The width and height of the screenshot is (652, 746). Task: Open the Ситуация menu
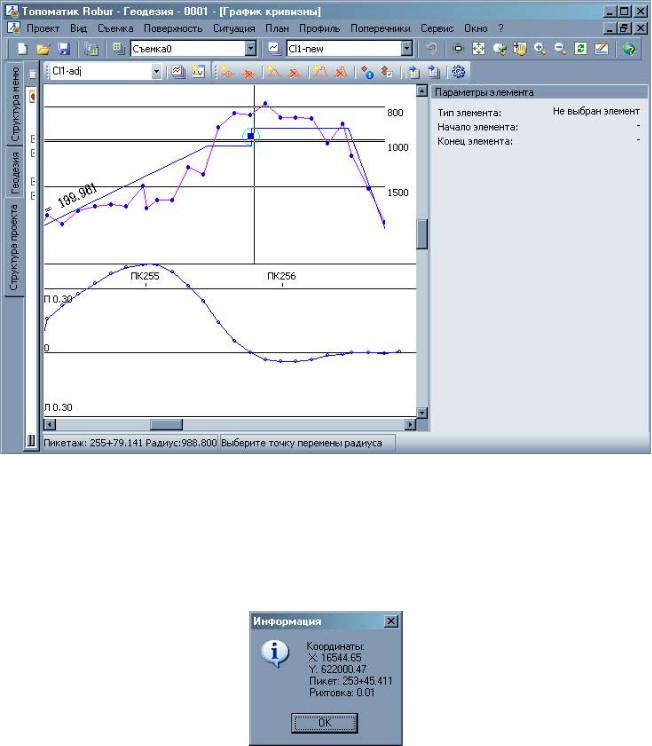tap(234, 29)
